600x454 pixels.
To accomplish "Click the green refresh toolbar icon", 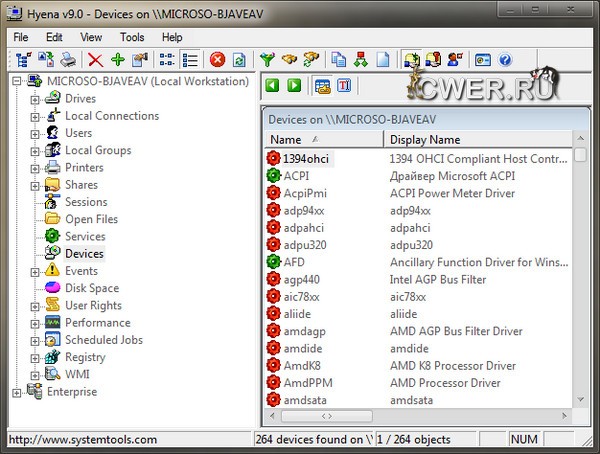I will (239, 60).
